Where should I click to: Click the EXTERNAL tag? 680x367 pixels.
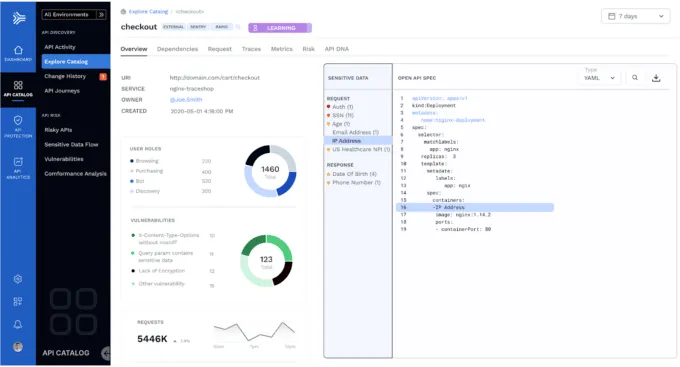pyautogui.click(x=173, y=27)
